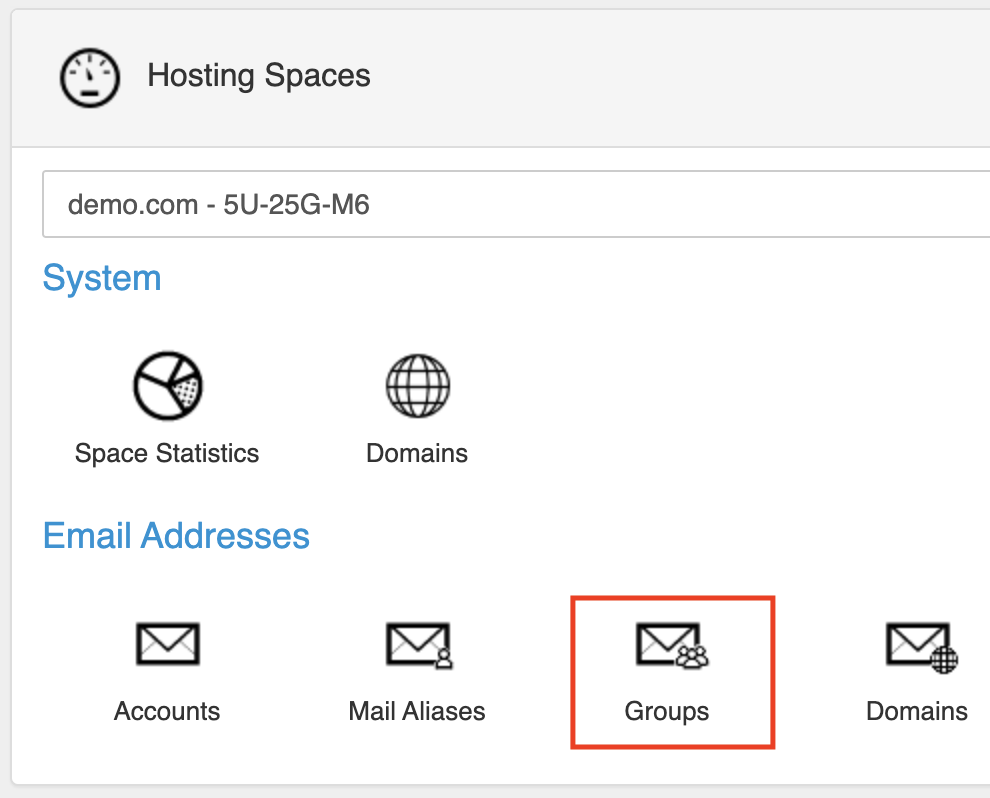This screenshot has height=798, width=990.
Task: Click the Accounts text label
Action: 167,712
